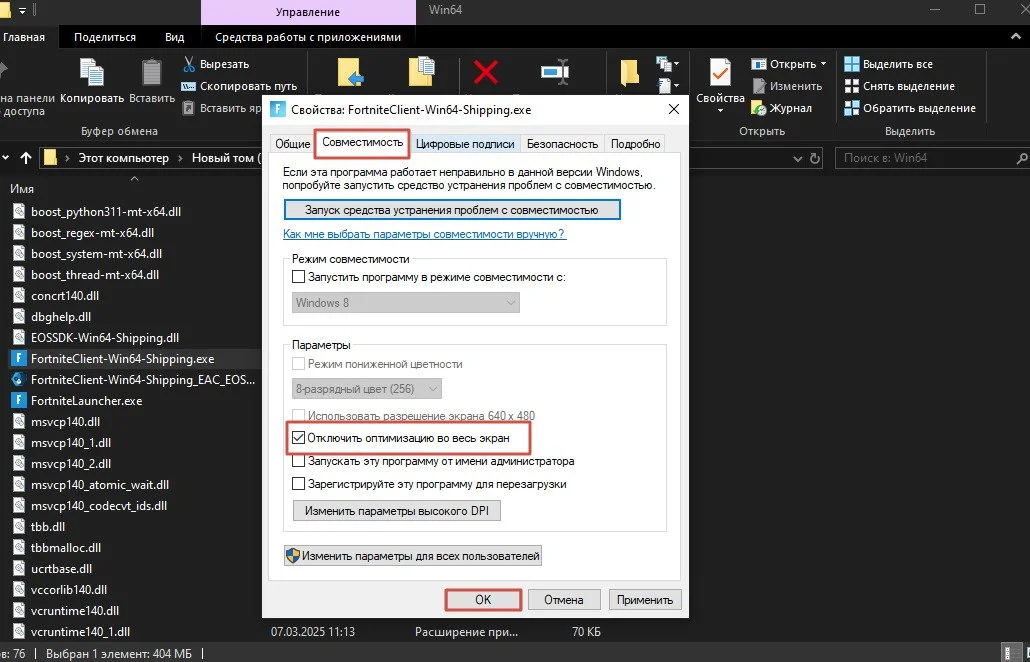
Task: Toggle the 640 x 480 resolution checkbox
Action: [x=298, y=416]
